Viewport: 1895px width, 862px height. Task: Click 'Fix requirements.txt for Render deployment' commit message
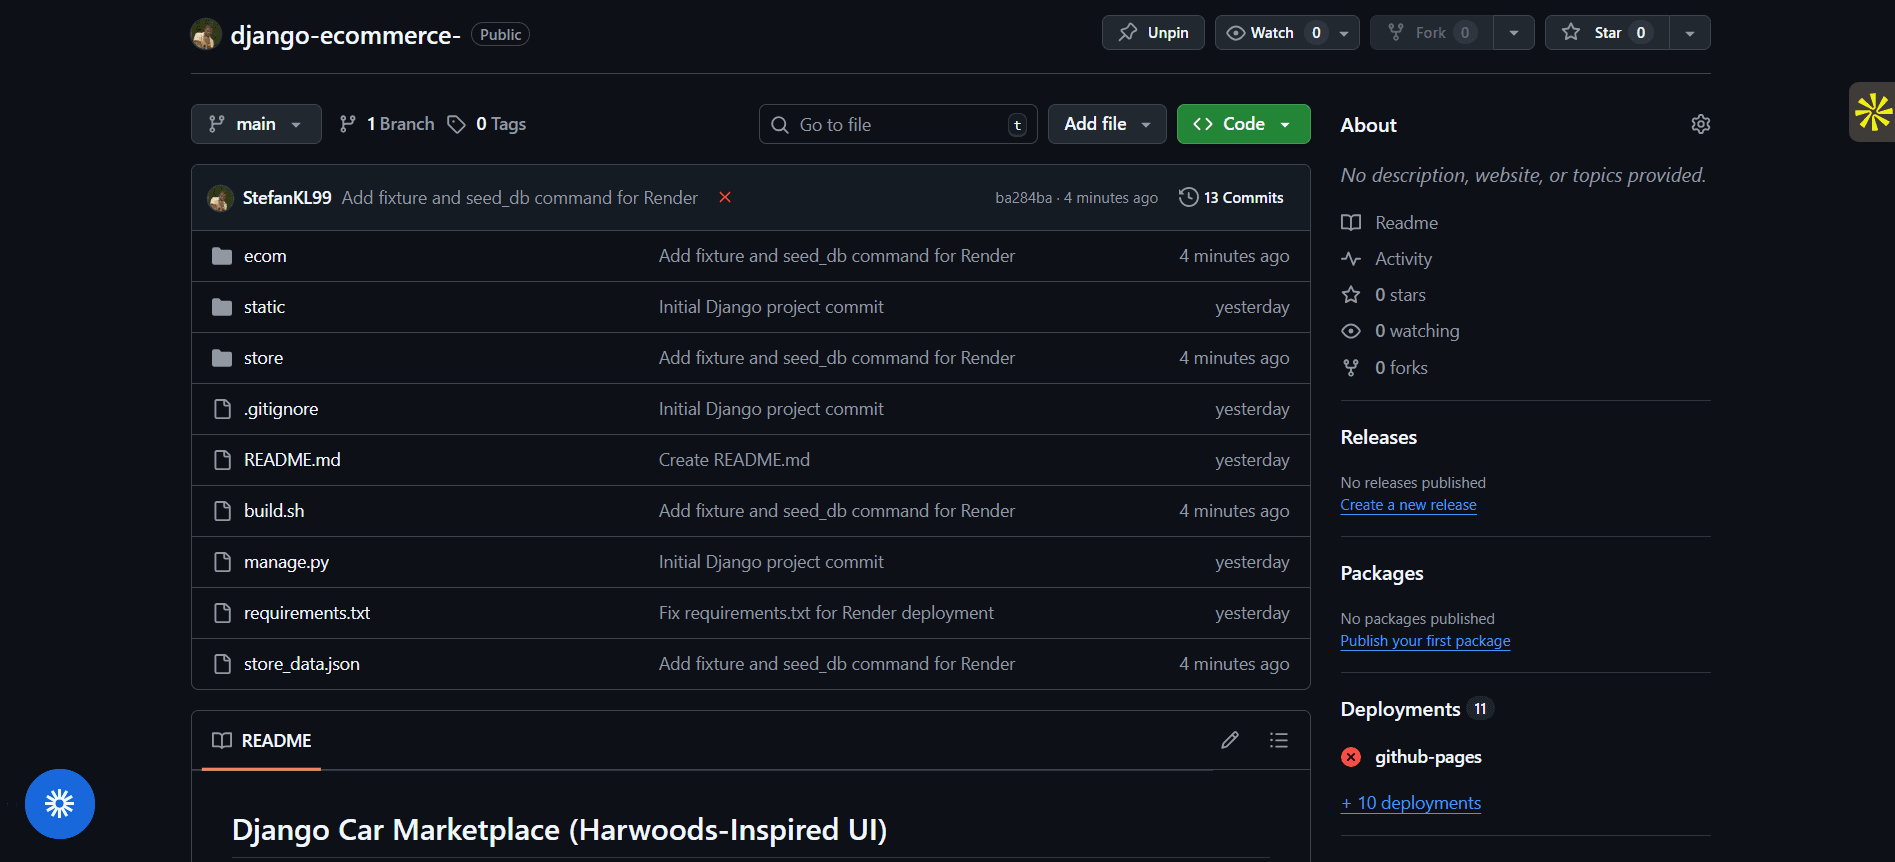826,613
